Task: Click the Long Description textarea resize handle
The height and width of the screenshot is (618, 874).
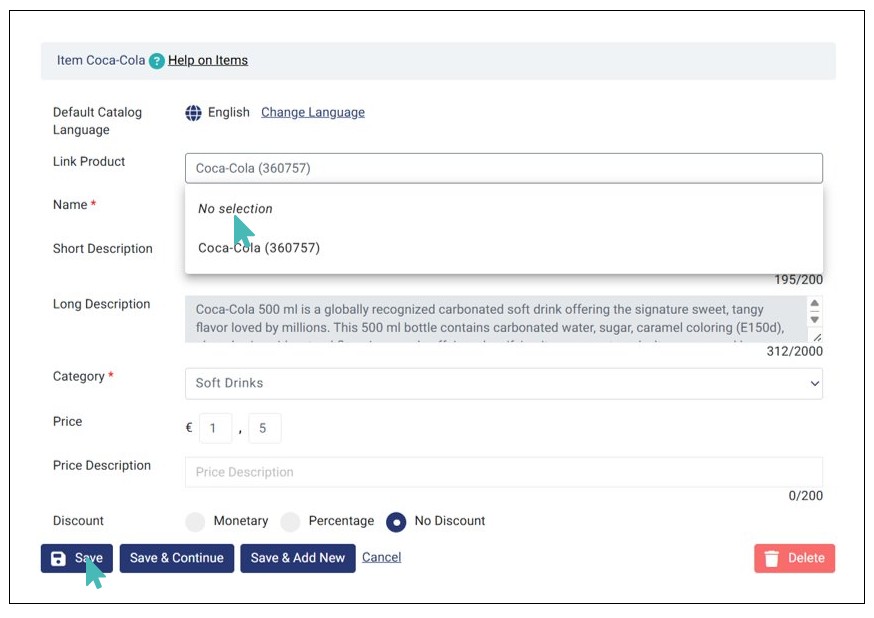Action: click(817, 337)
